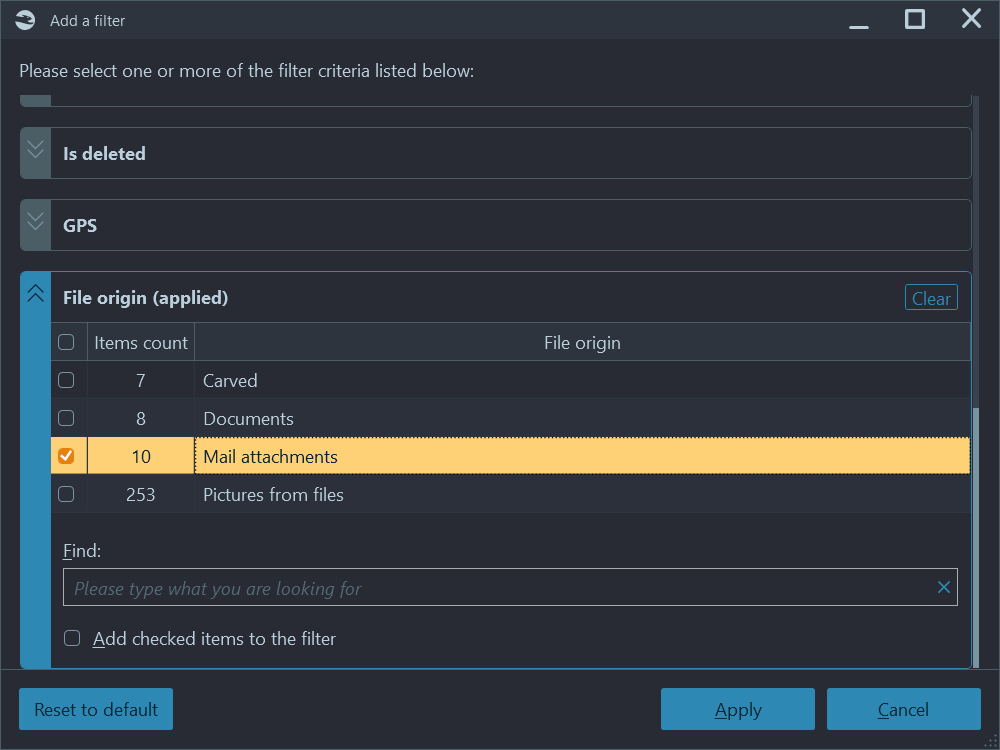Enable Add checked items to the filter
Image resolution: width=1000 pixels, height=750 pixels.
(x=72, y=638)
